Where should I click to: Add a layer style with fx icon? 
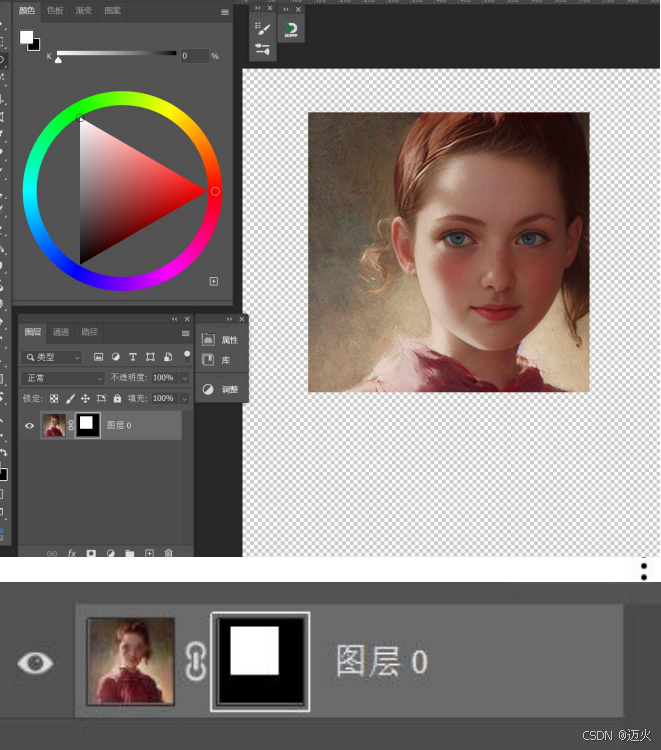pyautogui.click(x=72, y=553)
